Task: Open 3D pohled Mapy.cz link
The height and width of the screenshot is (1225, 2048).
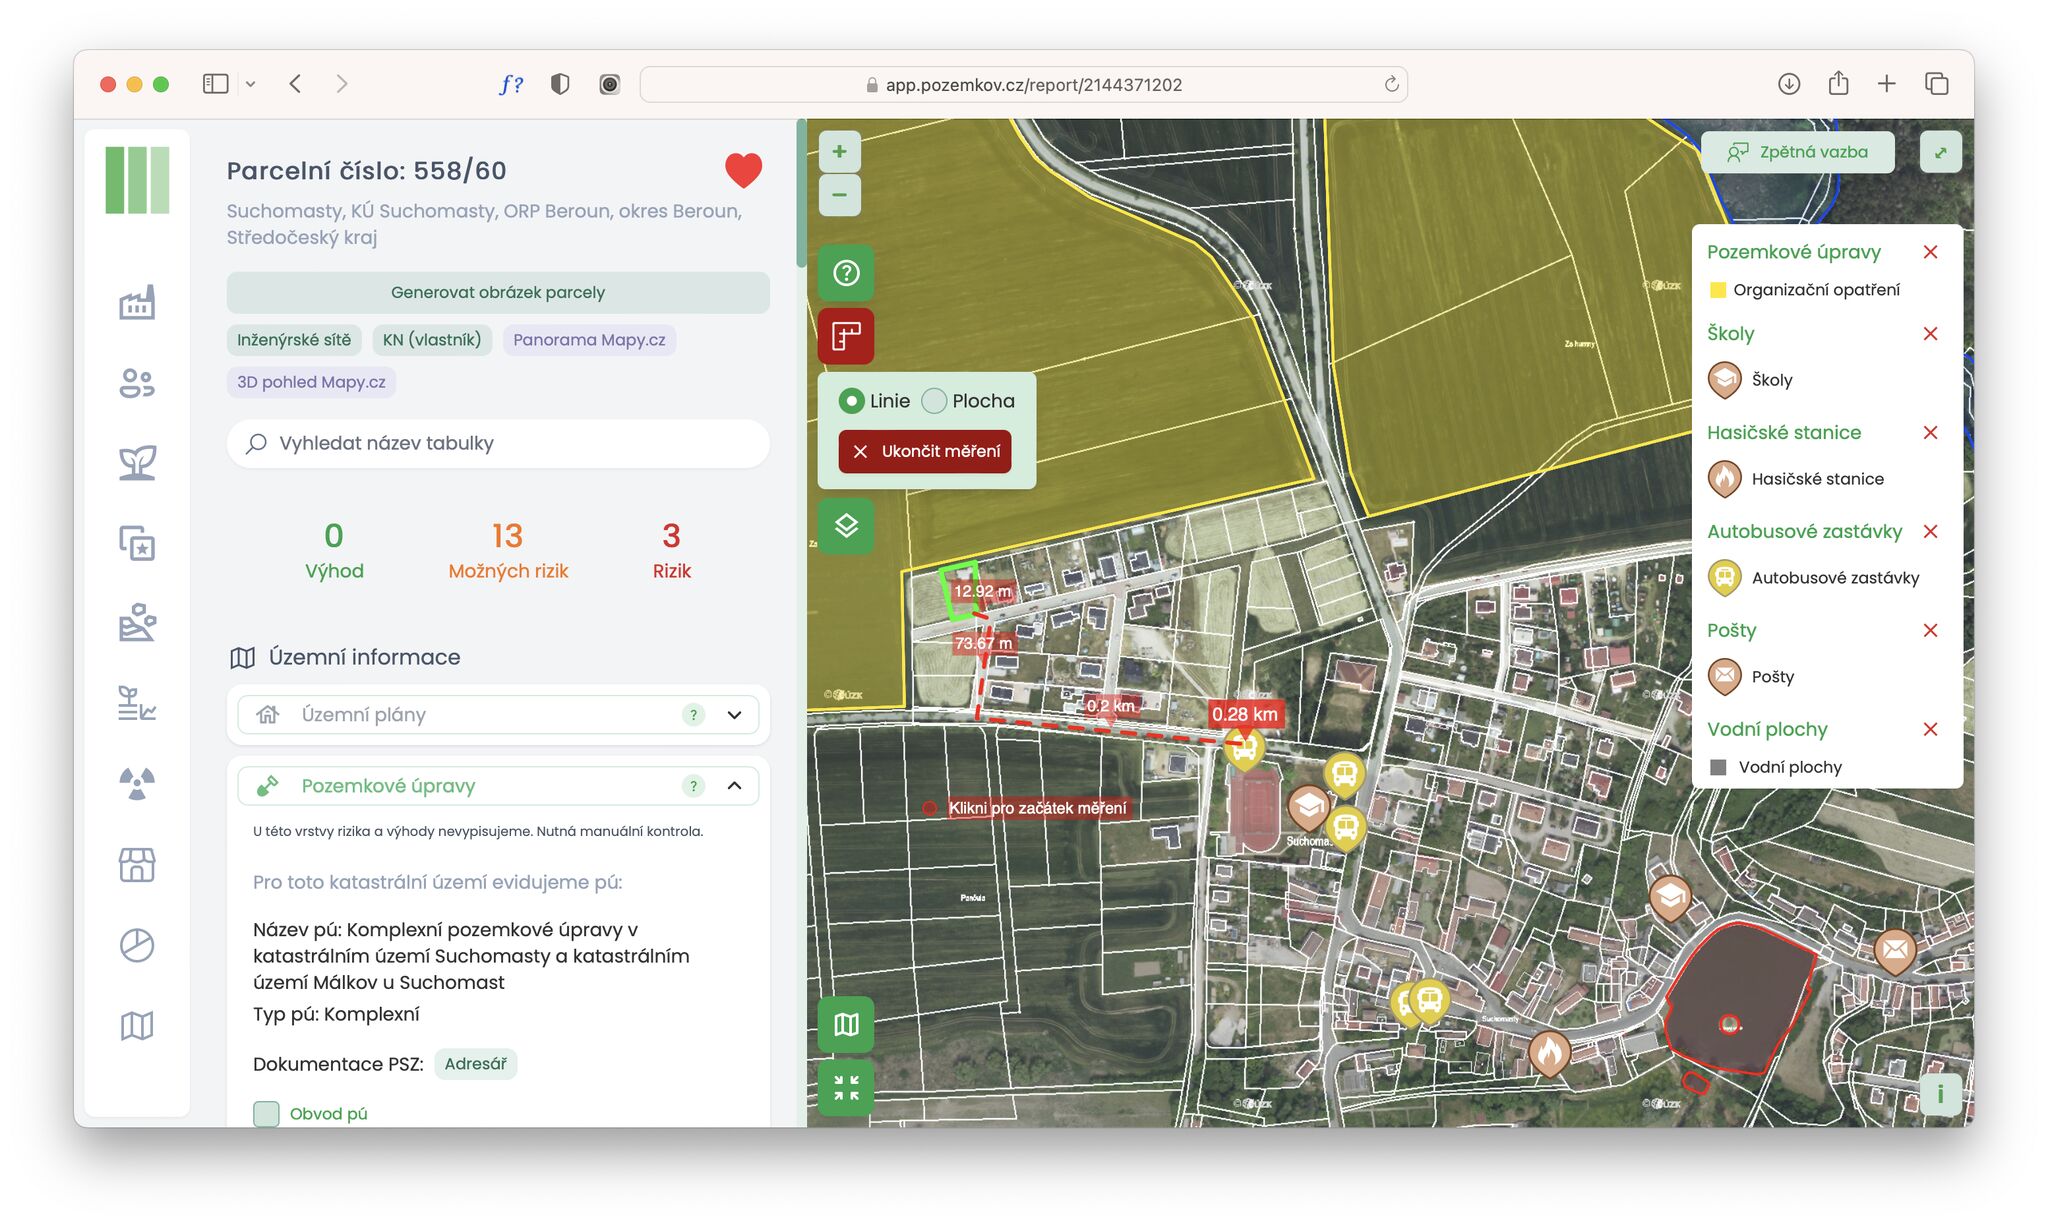Action: 311,382
